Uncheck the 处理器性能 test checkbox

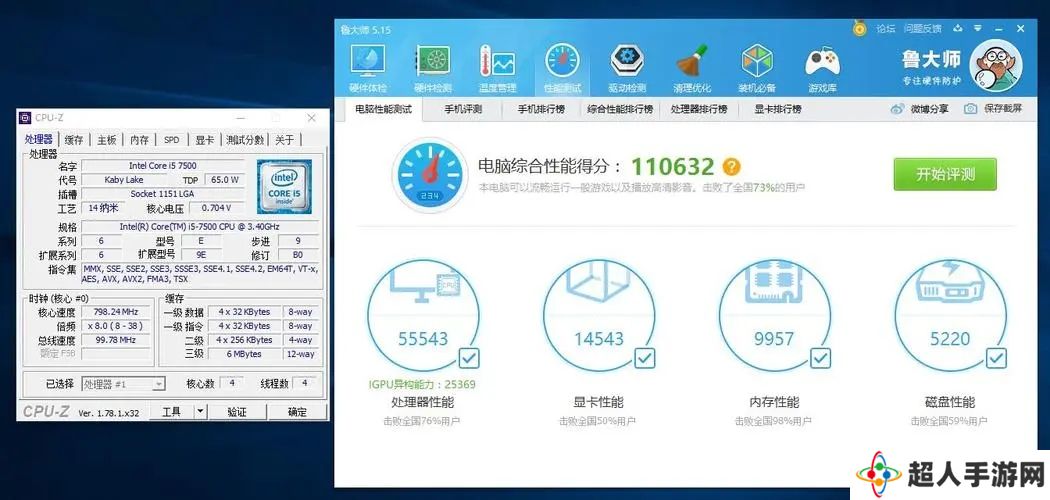[x=469, y=358]
